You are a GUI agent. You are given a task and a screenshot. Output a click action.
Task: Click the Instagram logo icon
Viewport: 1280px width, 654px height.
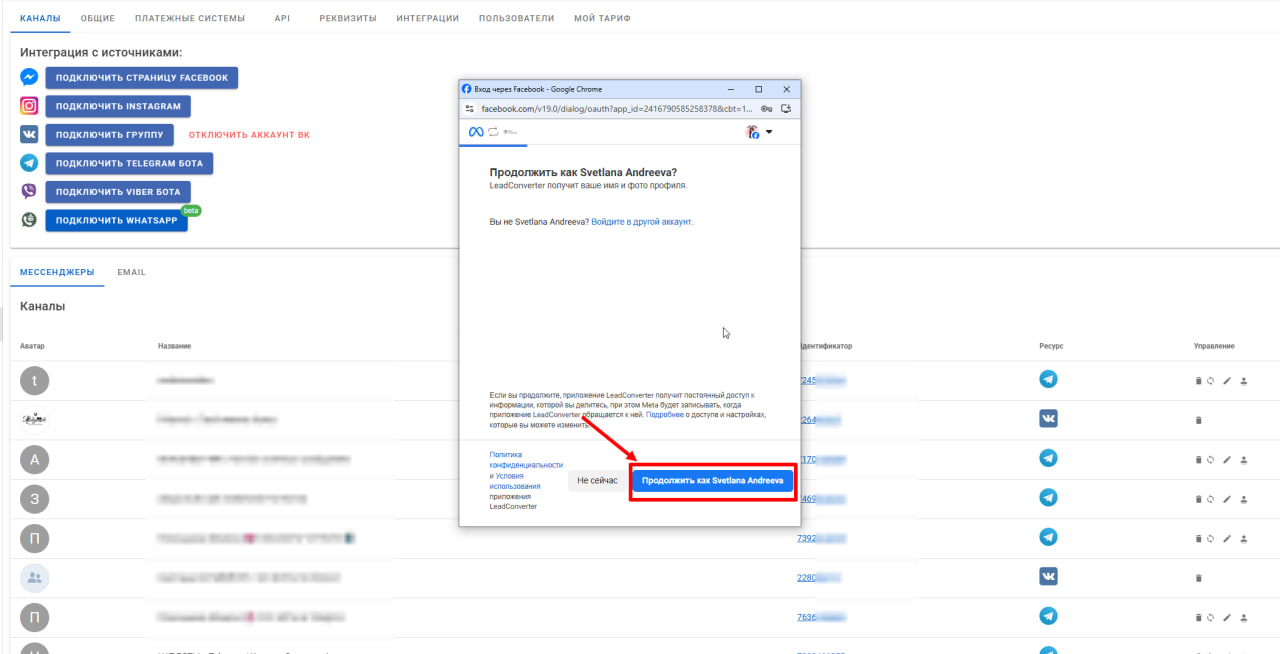coord(30,106)
